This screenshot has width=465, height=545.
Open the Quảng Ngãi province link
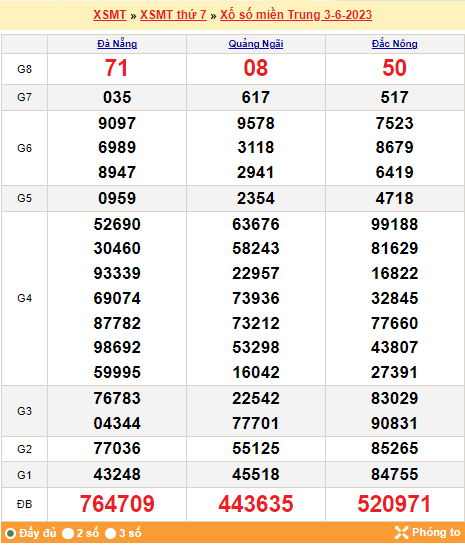point(256,44)
